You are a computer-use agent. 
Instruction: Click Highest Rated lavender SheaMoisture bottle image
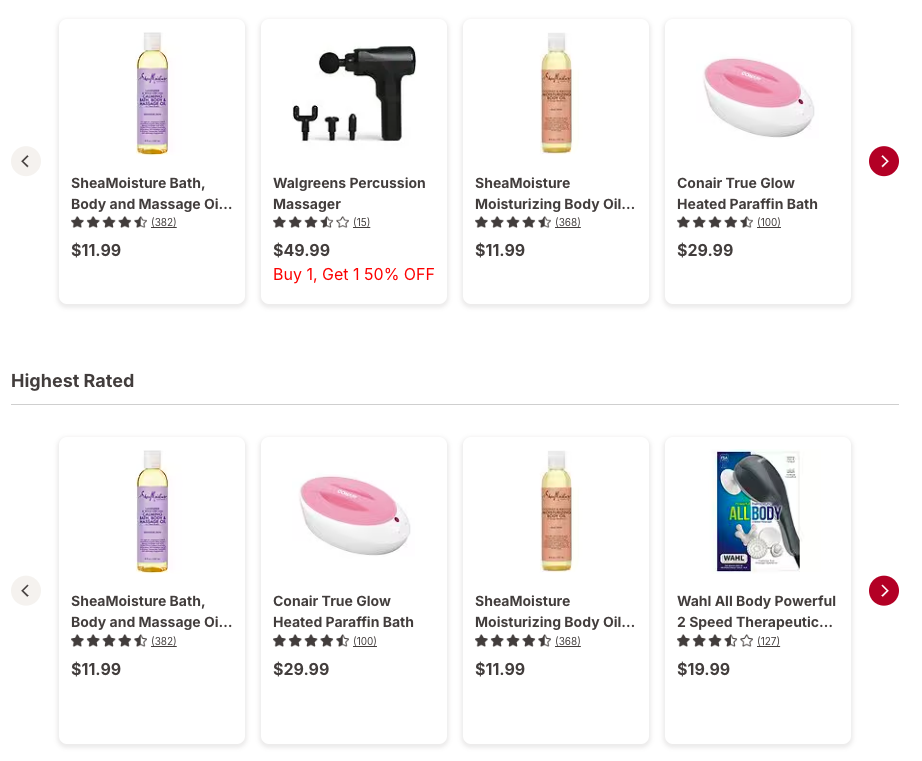coord(152,511)
